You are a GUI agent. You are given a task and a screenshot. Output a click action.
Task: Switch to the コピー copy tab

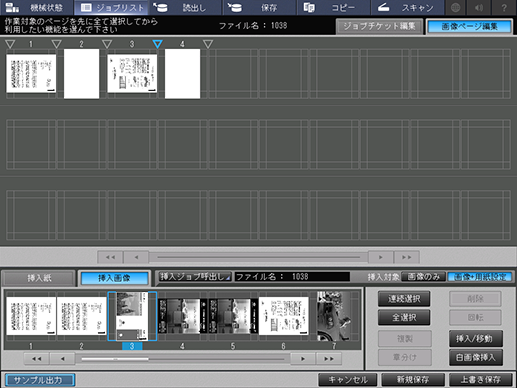click(333, 7)
